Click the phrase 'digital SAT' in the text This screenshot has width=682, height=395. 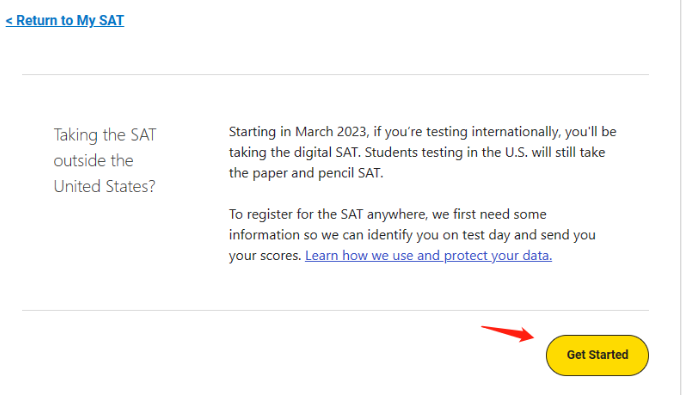tap(328, 152)
